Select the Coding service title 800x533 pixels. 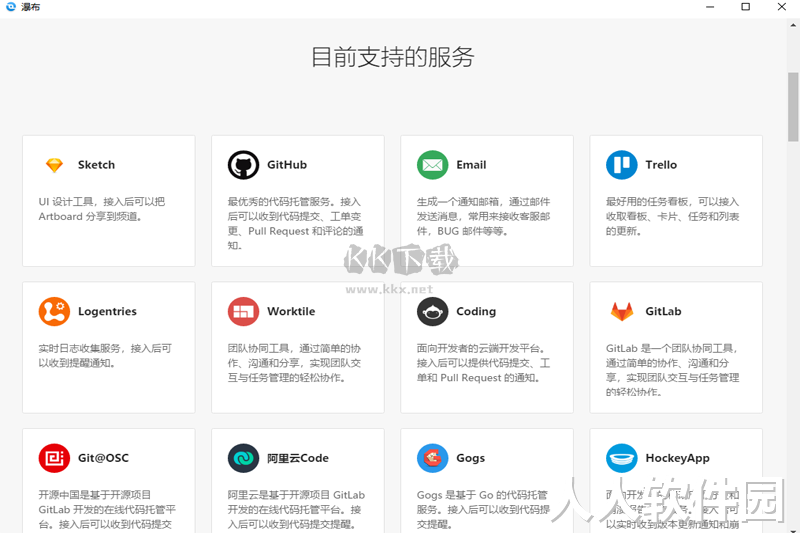pyautogui.click(x=476, y=312)
